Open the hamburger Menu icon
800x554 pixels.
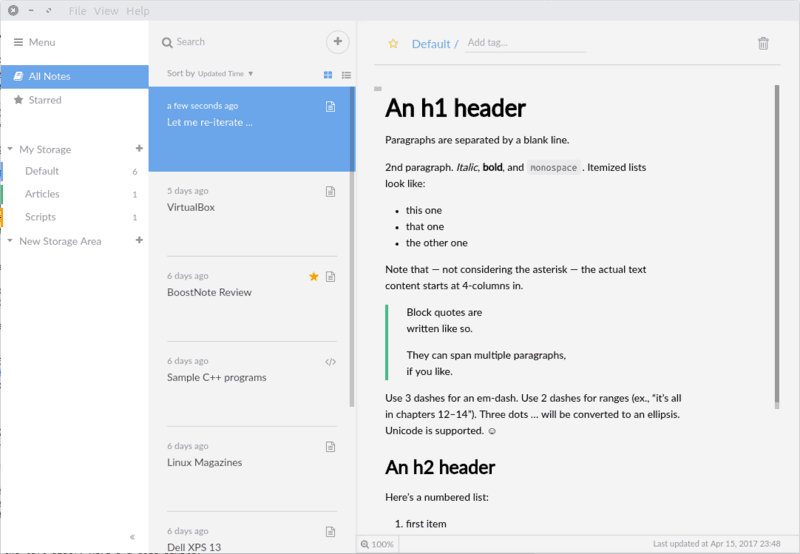18,42
